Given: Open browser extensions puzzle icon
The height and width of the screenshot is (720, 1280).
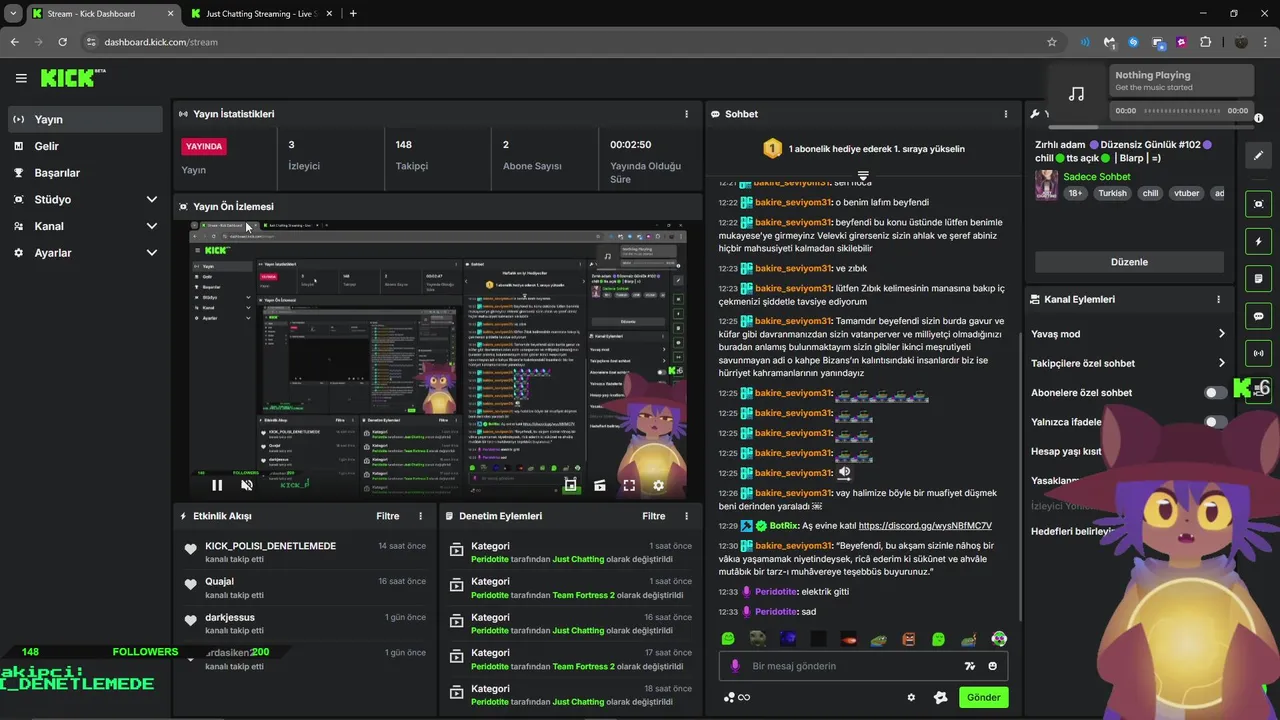Looking at the screenshot, I should (x=1205, y=42).
